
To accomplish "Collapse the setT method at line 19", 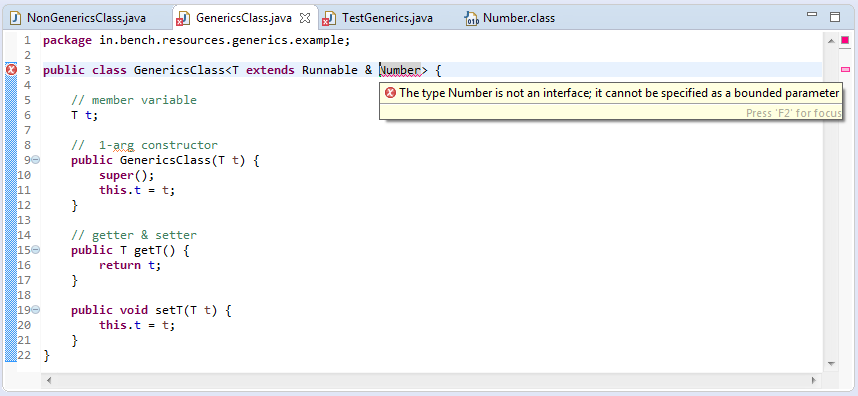I will [x=36, y=309].
